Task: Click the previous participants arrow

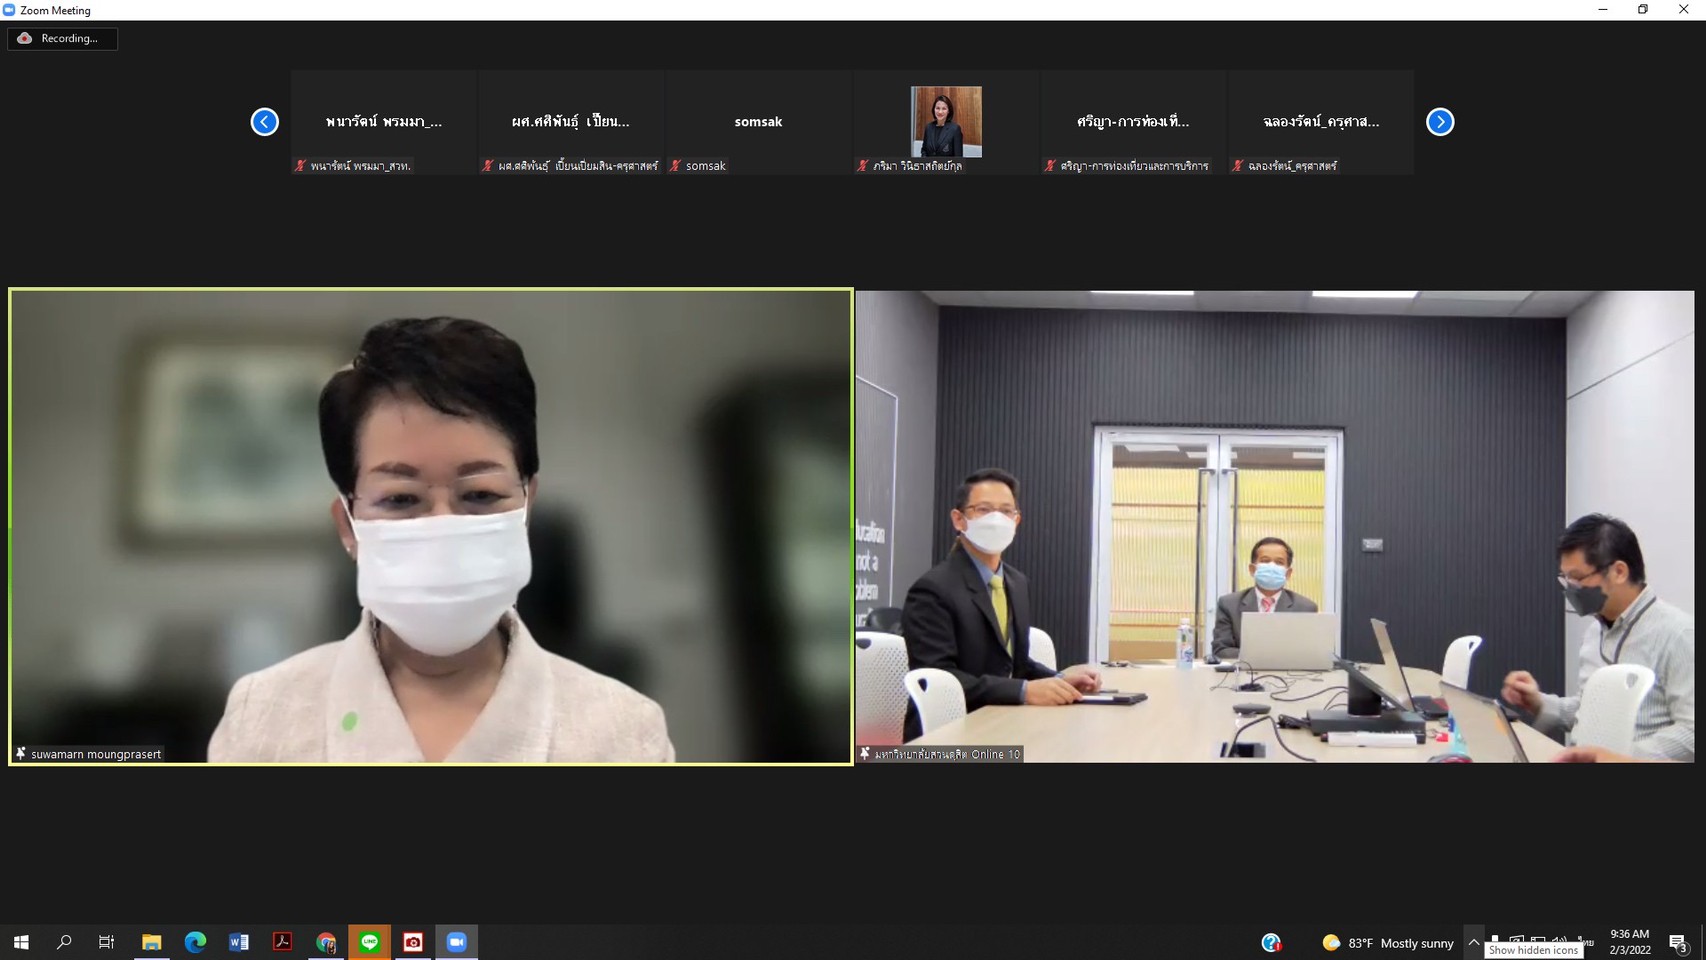Action: tap(264, 122)
